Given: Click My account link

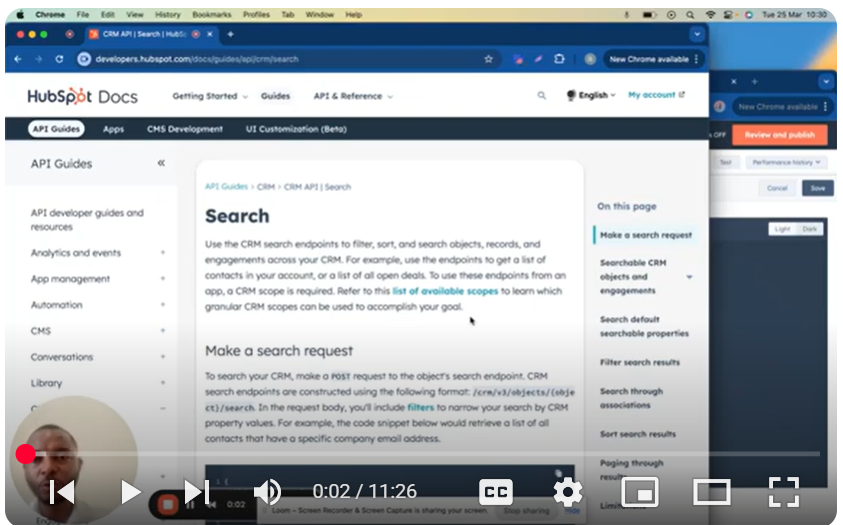Looking at the screenshot, I should coord(656,95).
